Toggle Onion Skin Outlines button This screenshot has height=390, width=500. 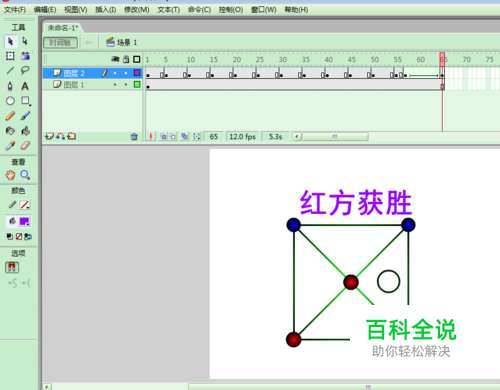click(173, 136)
